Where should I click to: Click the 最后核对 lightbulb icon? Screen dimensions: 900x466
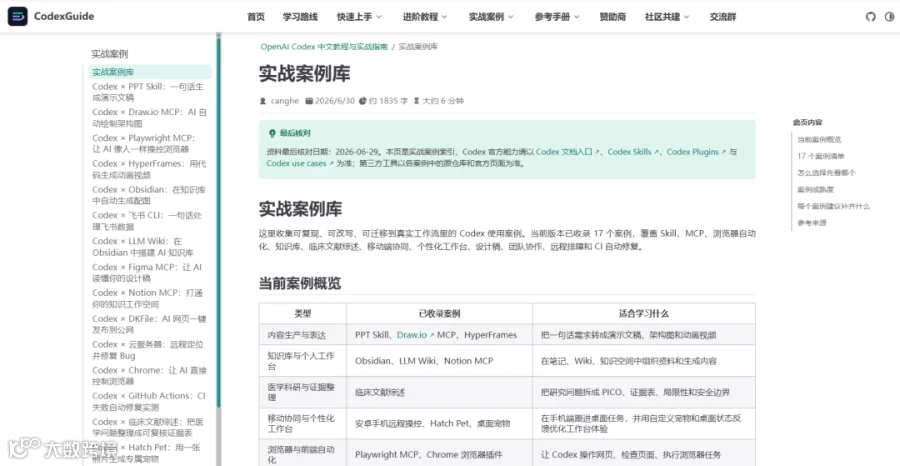pos(272,133)
